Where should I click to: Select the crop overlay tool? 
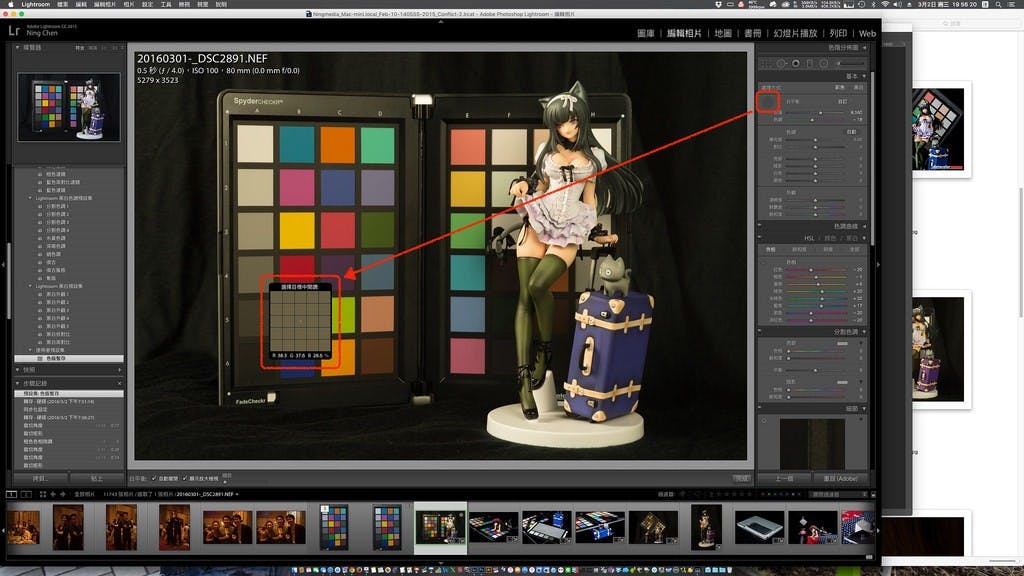tap(768, 63)
